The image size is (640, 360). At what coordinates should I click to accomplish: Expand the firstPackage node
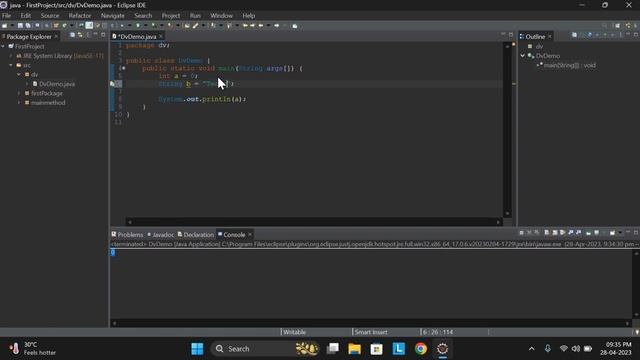pos(19,93)
